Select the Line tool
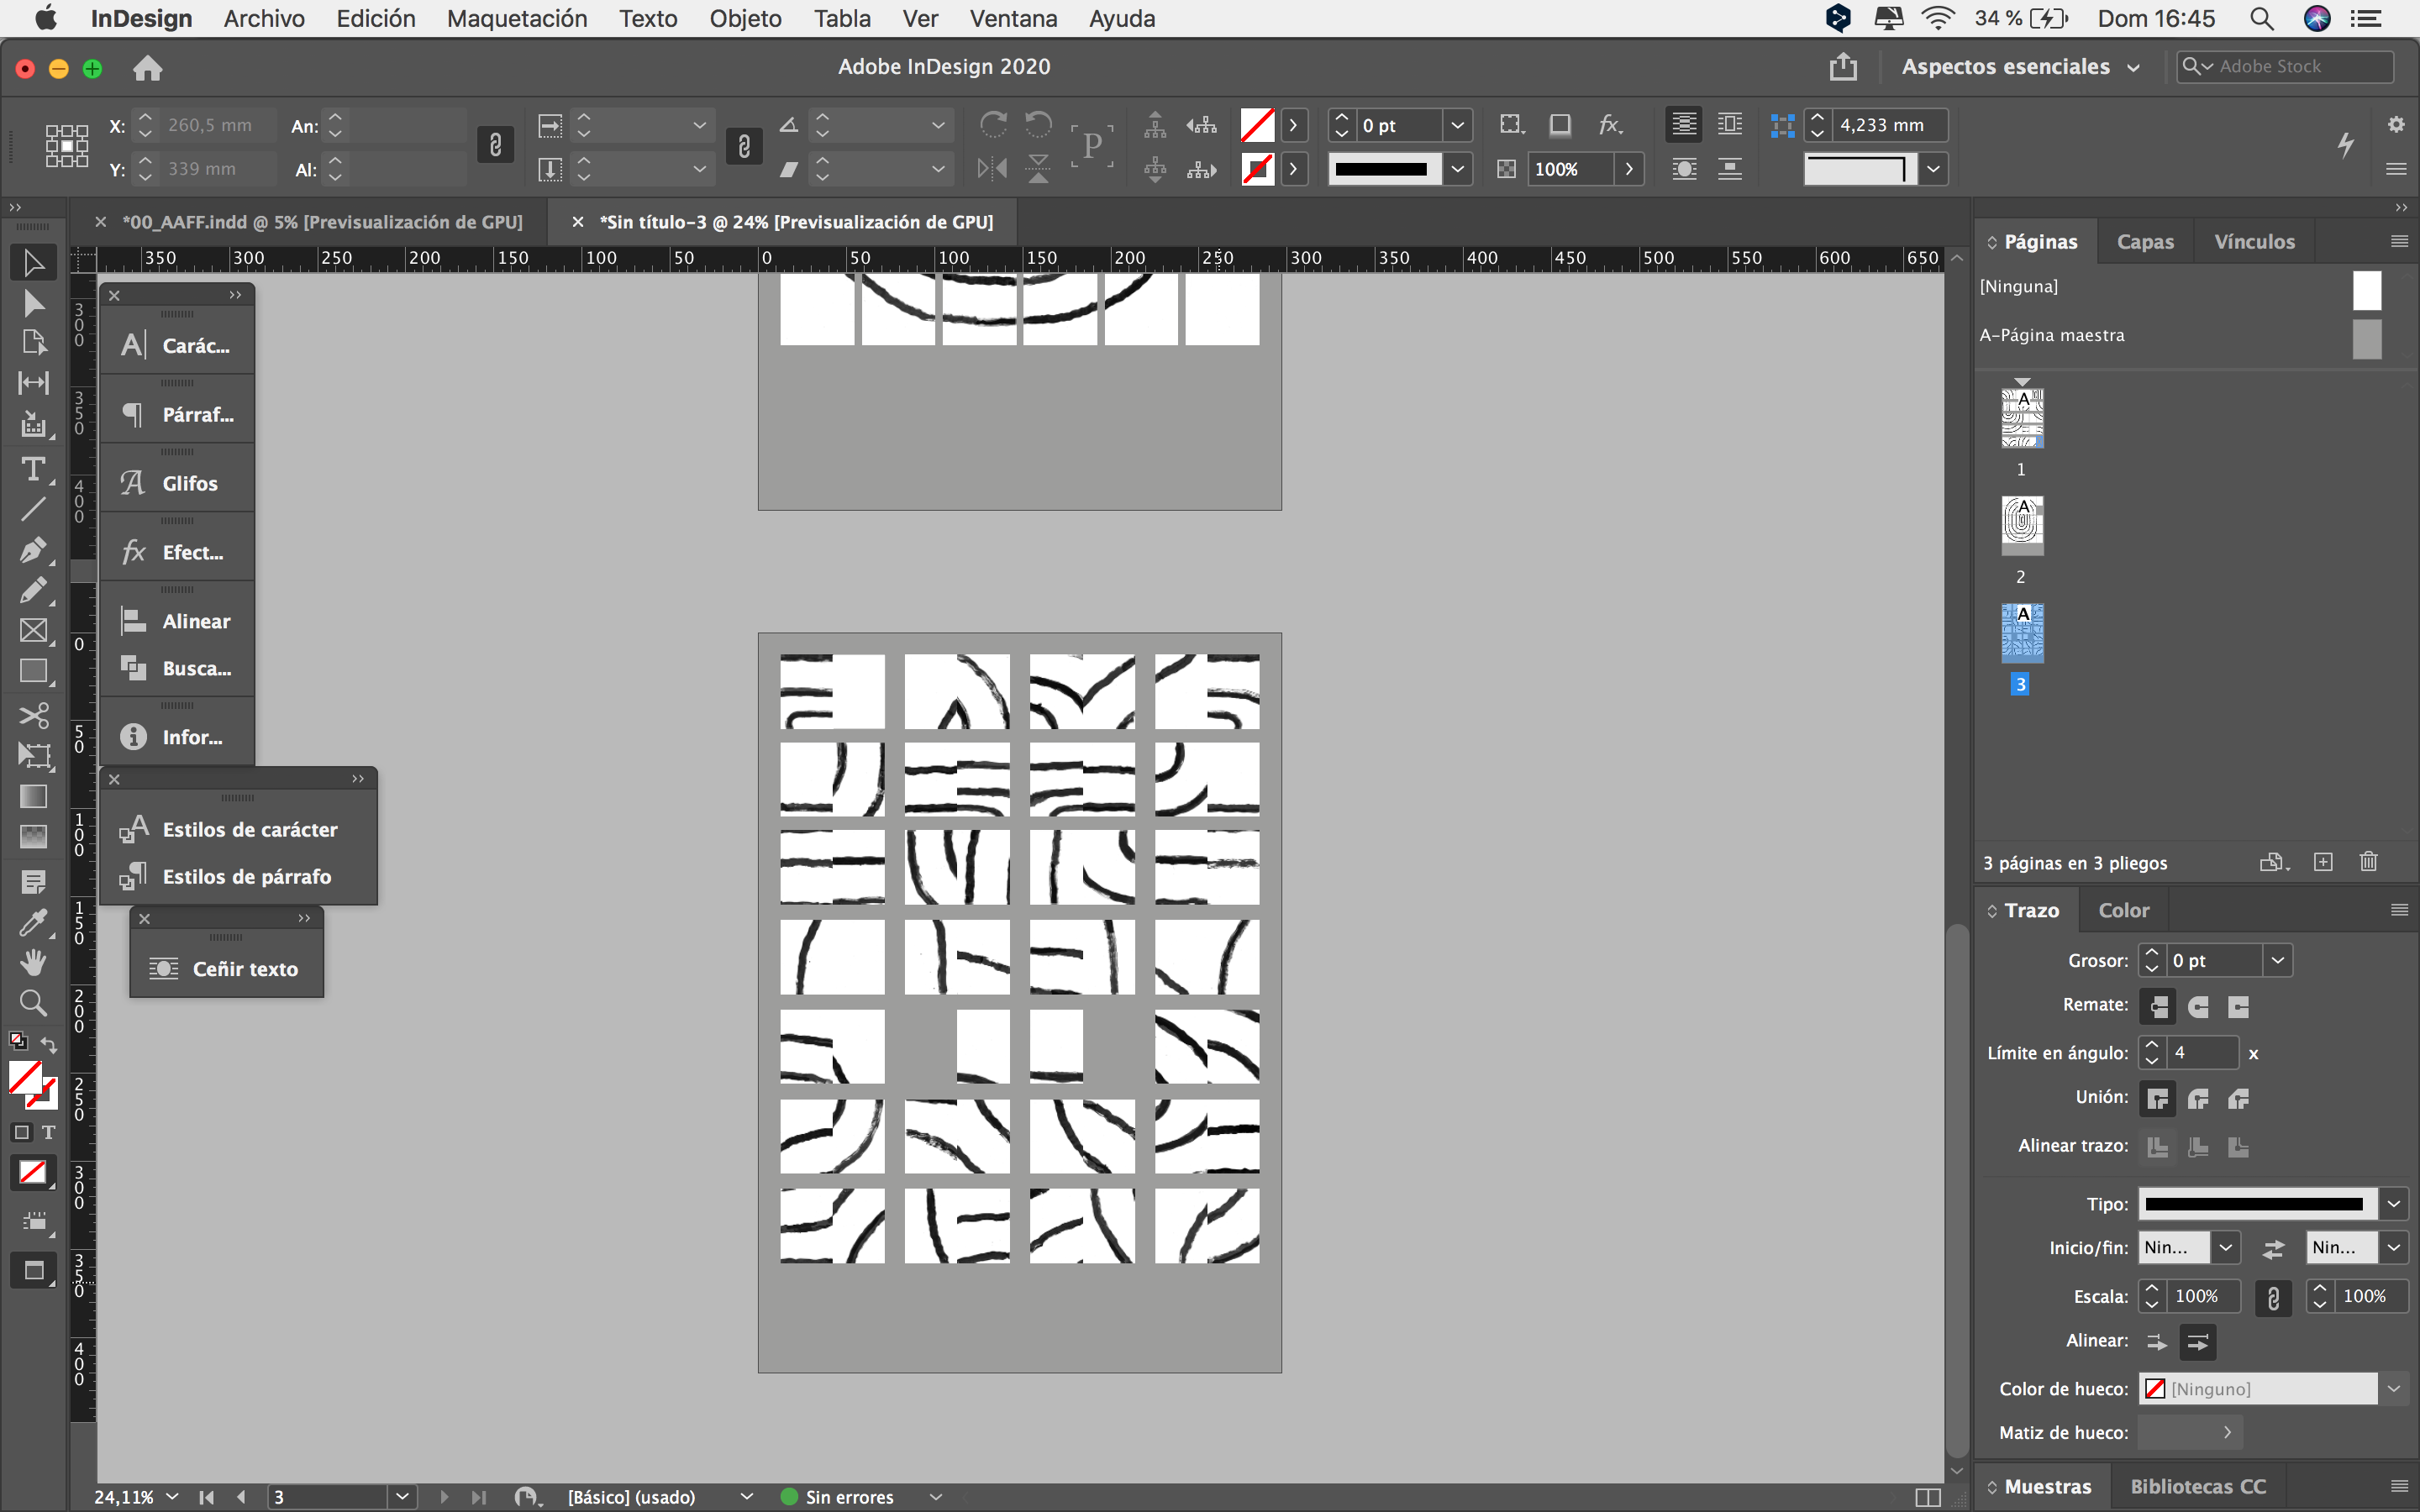This screenshot has height=1512, width=2420. (33, 509)
